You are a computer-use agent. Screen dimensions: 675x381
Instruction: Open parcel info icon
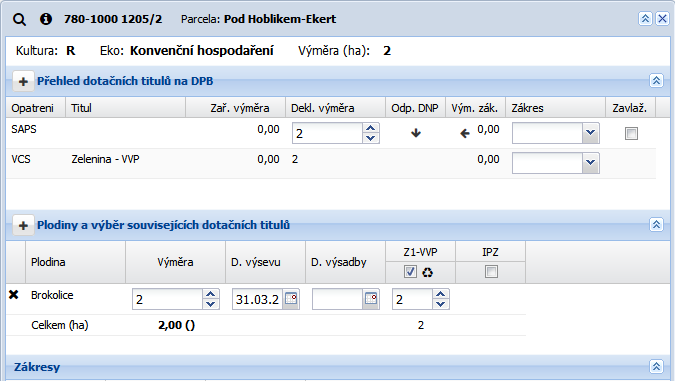pos(46,19)
